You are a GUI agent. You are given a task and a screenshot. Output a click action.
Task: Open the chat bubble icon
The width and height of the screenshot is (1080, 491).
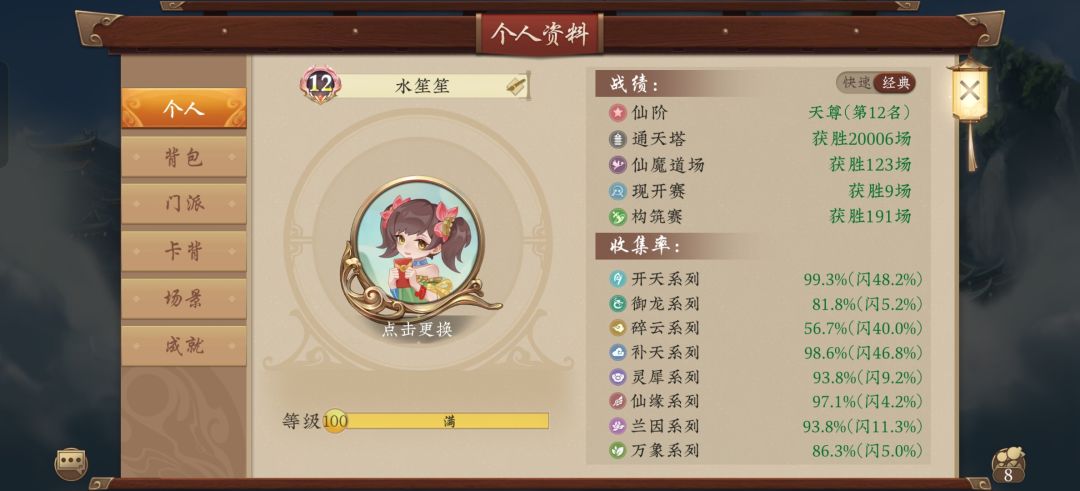point(71,463)
